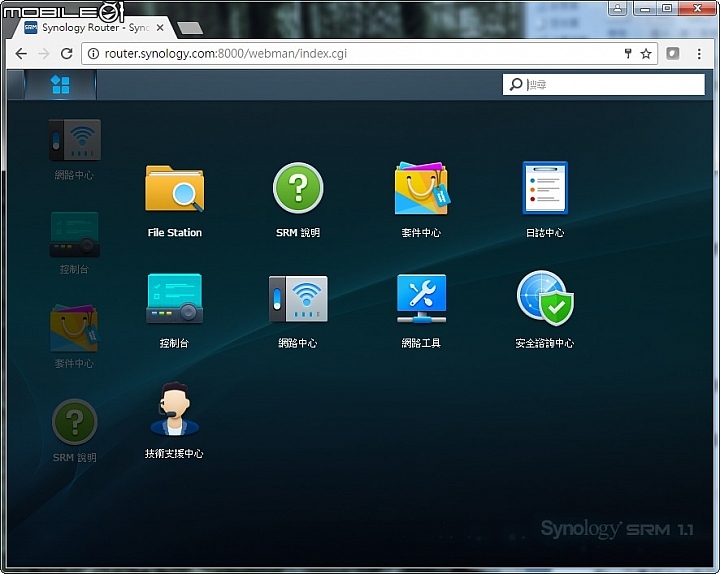Toggle the SRM main menu grid button

click(60, 84)
